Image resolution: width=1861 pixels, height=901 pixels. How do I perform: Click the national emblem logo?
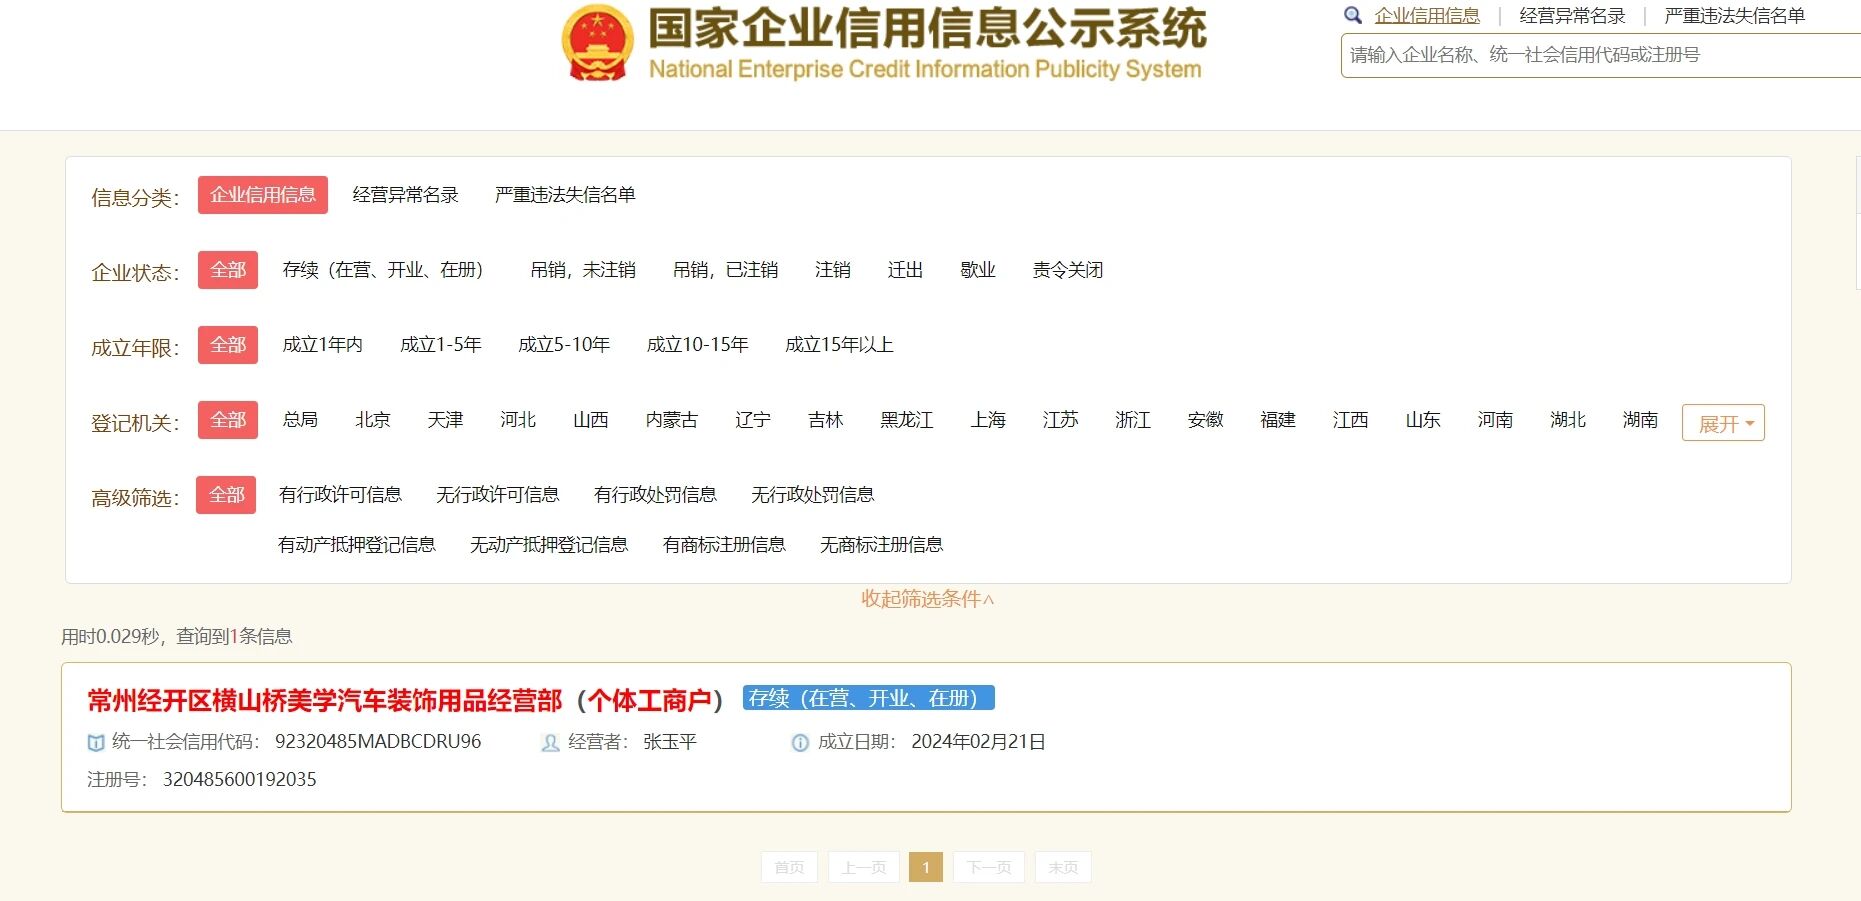(597, 42)
